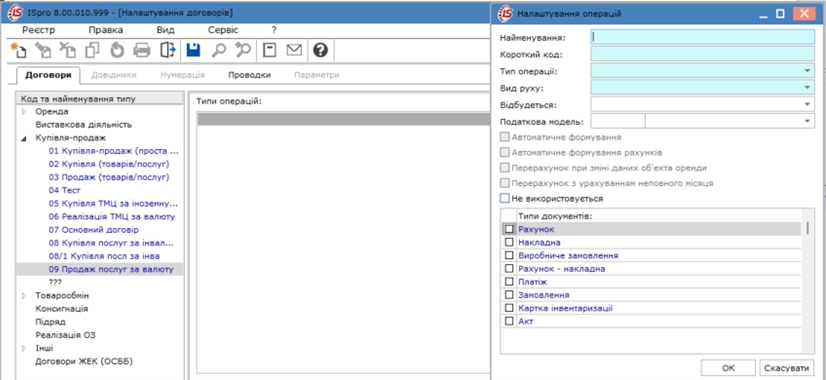
Task: Select the 04 Тест tree item
Action: click(64, 190)
